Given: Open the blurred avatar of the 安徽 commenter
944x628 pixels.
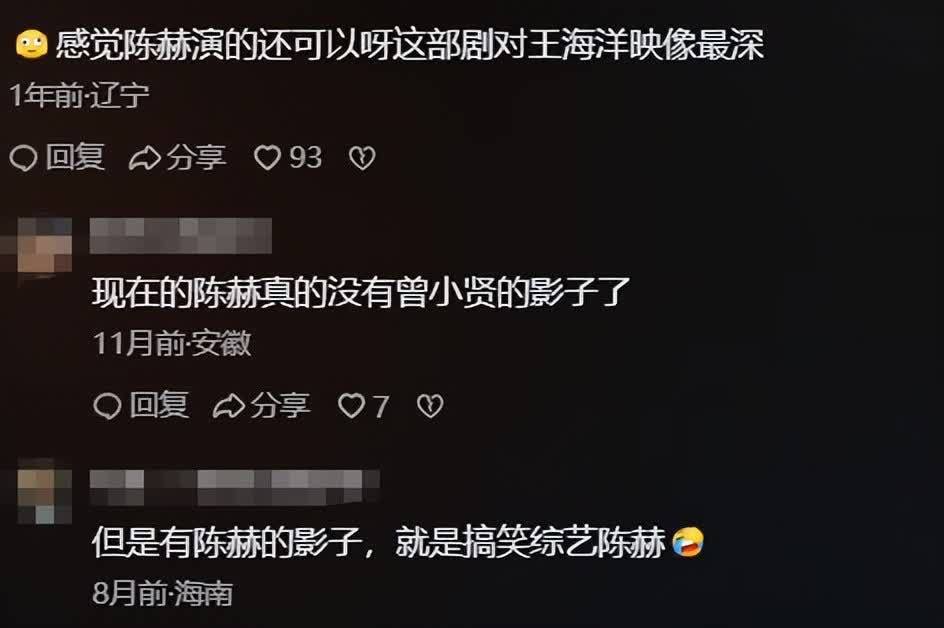Looking at the screenshot, I should (x=44, y=246).
